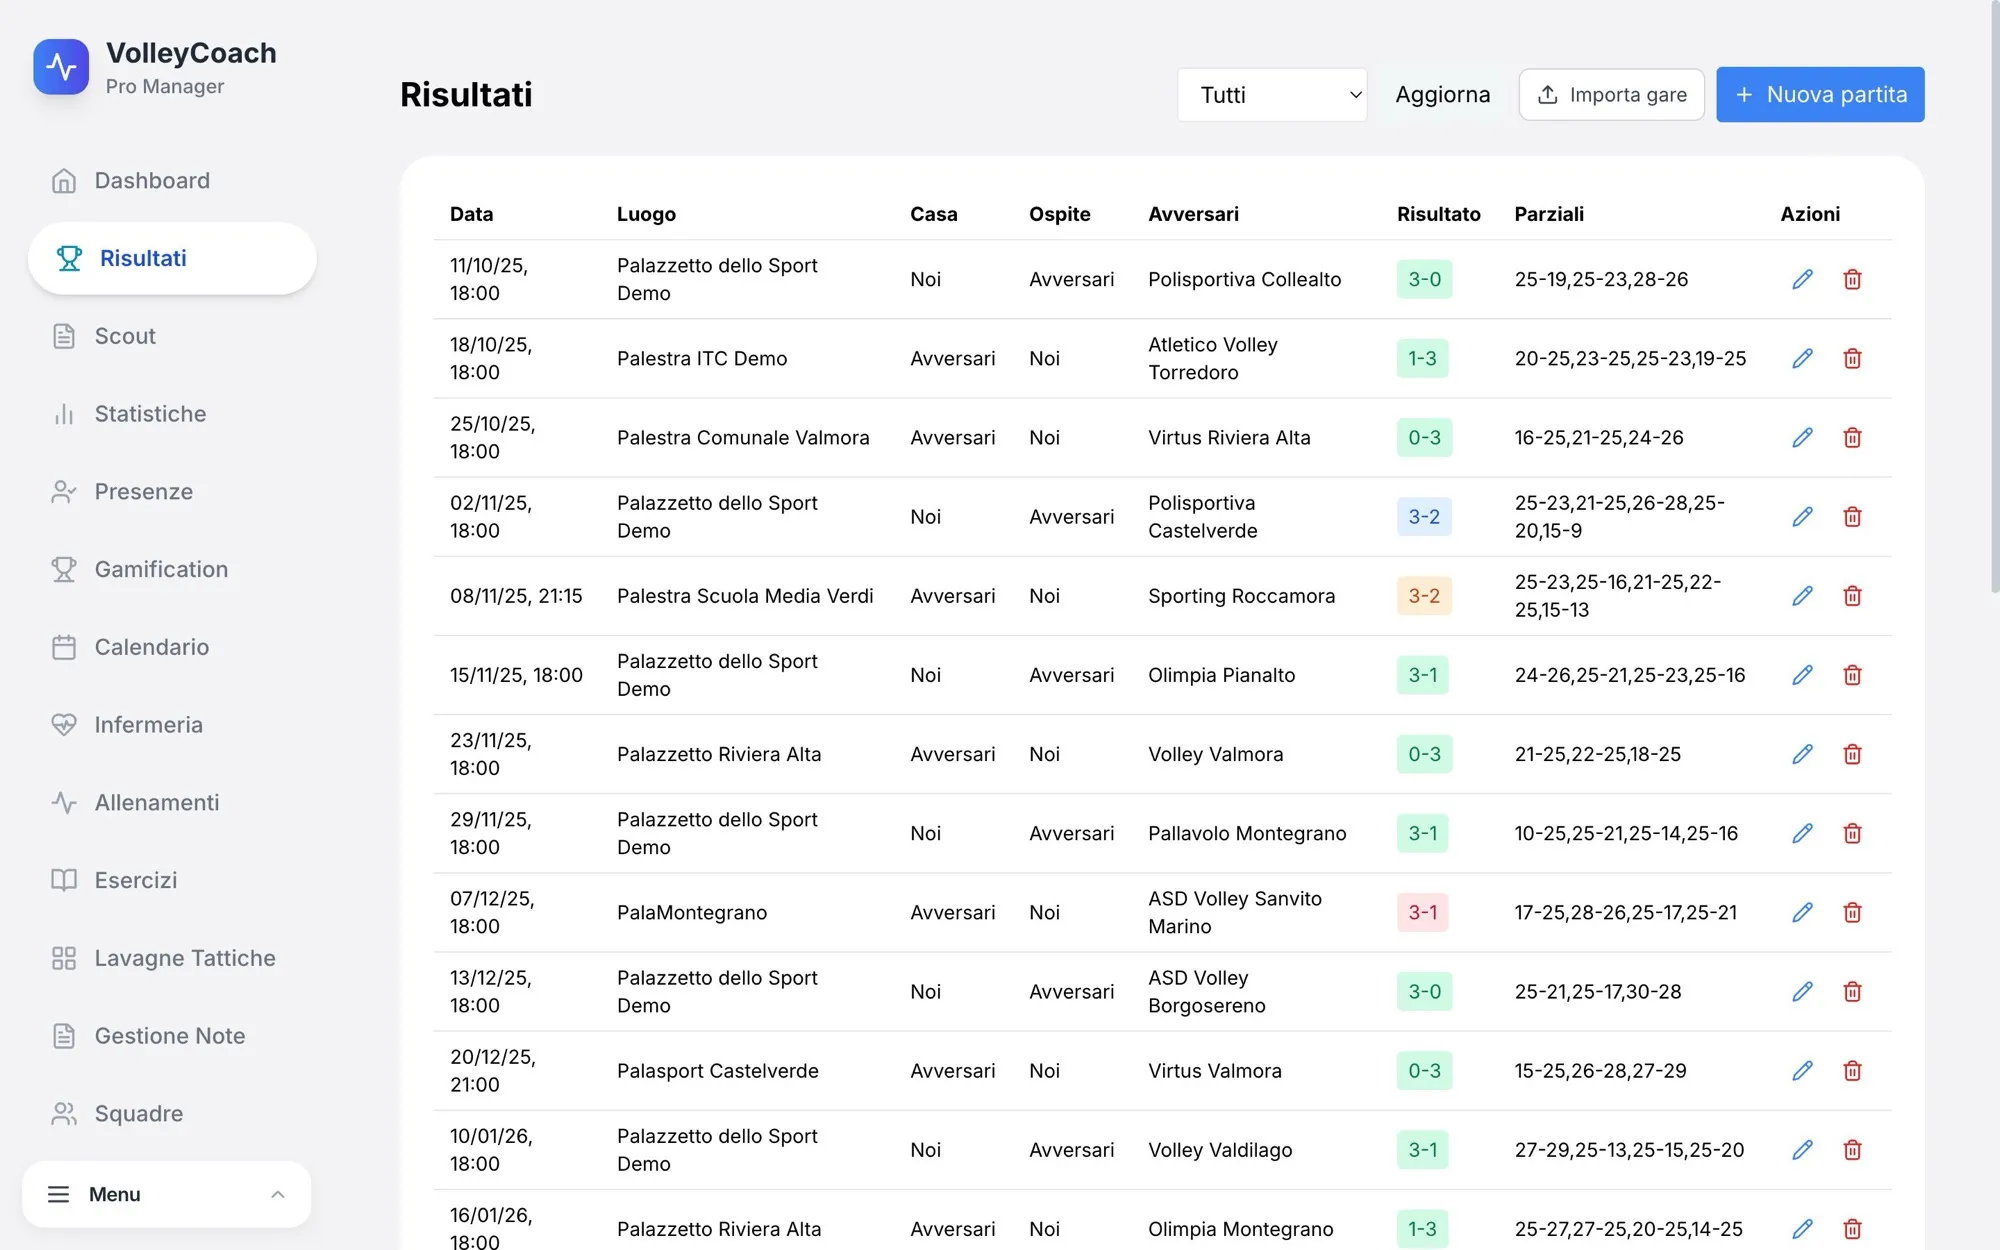Delete the Sporting Roccamora match

pyautogui.click(x=1852, y=596)
